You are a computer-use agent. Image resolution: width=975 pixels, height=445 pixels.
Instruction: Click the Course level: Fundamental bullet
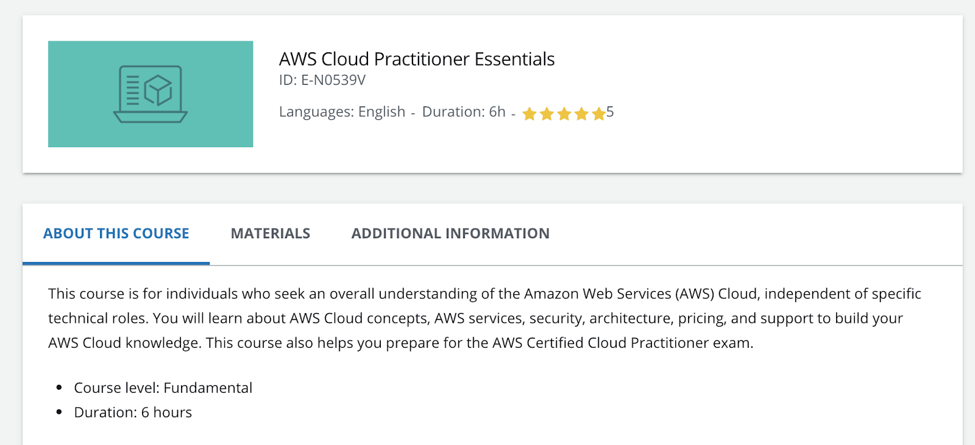pyautogui.click(x=163, y=387)
